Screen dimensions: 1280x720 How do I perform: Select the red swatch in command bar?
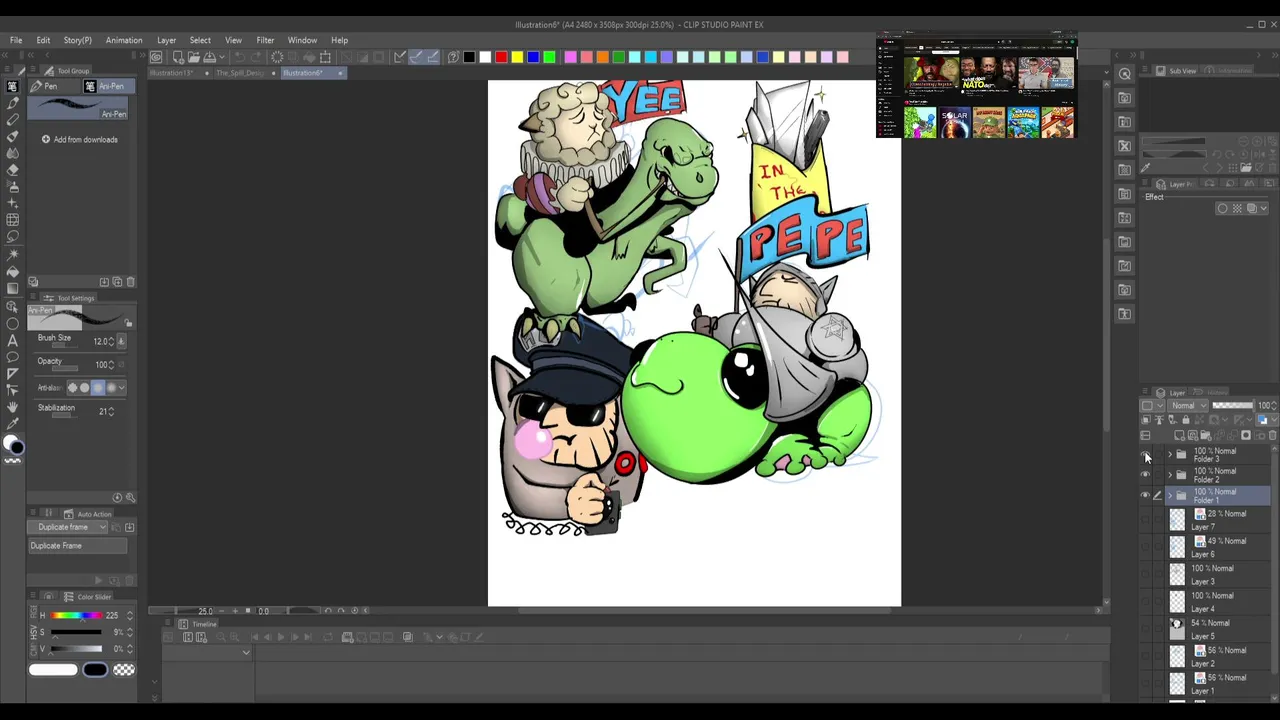pos(501,57)
